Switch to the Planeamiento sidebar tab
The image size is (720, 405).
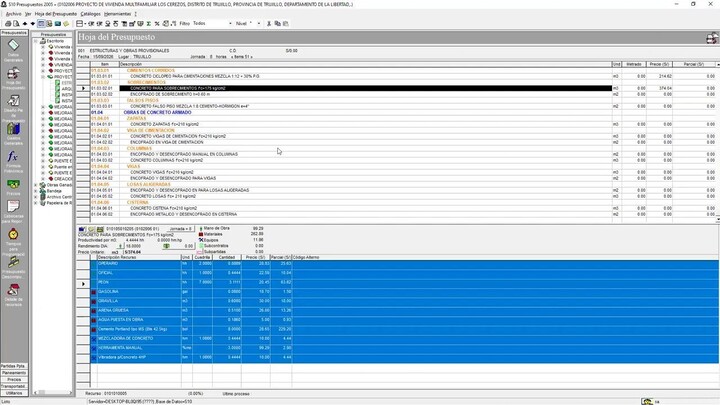coord(14,373)
